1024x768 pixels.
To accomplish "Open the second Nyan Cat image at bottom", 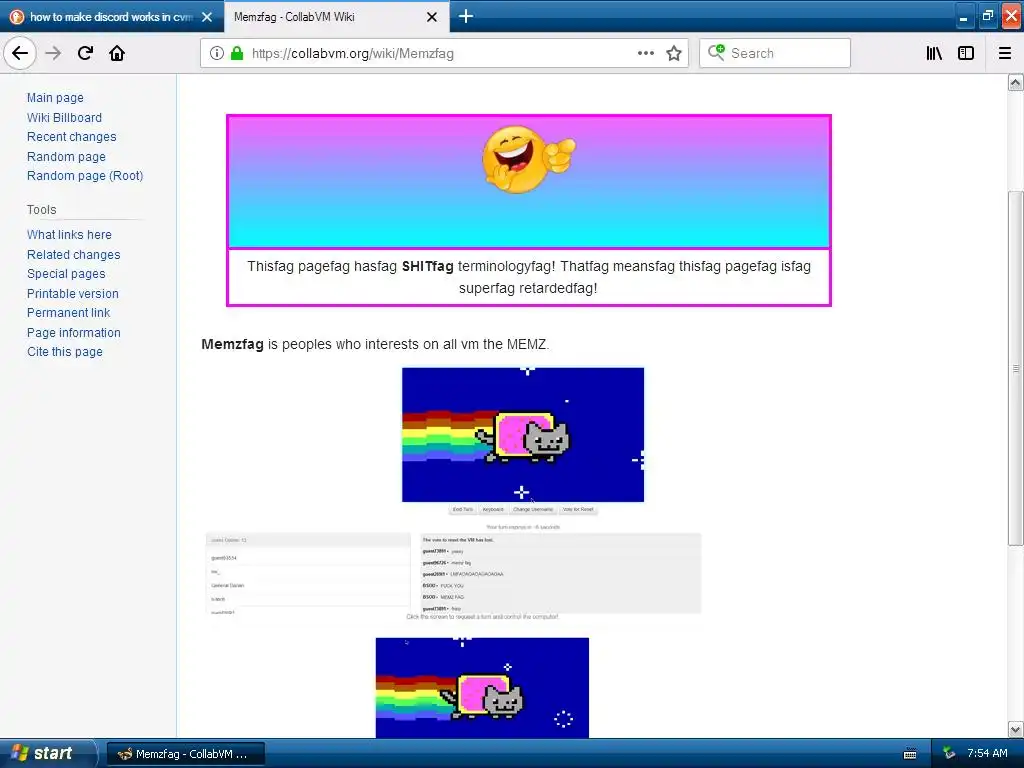I will coord(482,688).
